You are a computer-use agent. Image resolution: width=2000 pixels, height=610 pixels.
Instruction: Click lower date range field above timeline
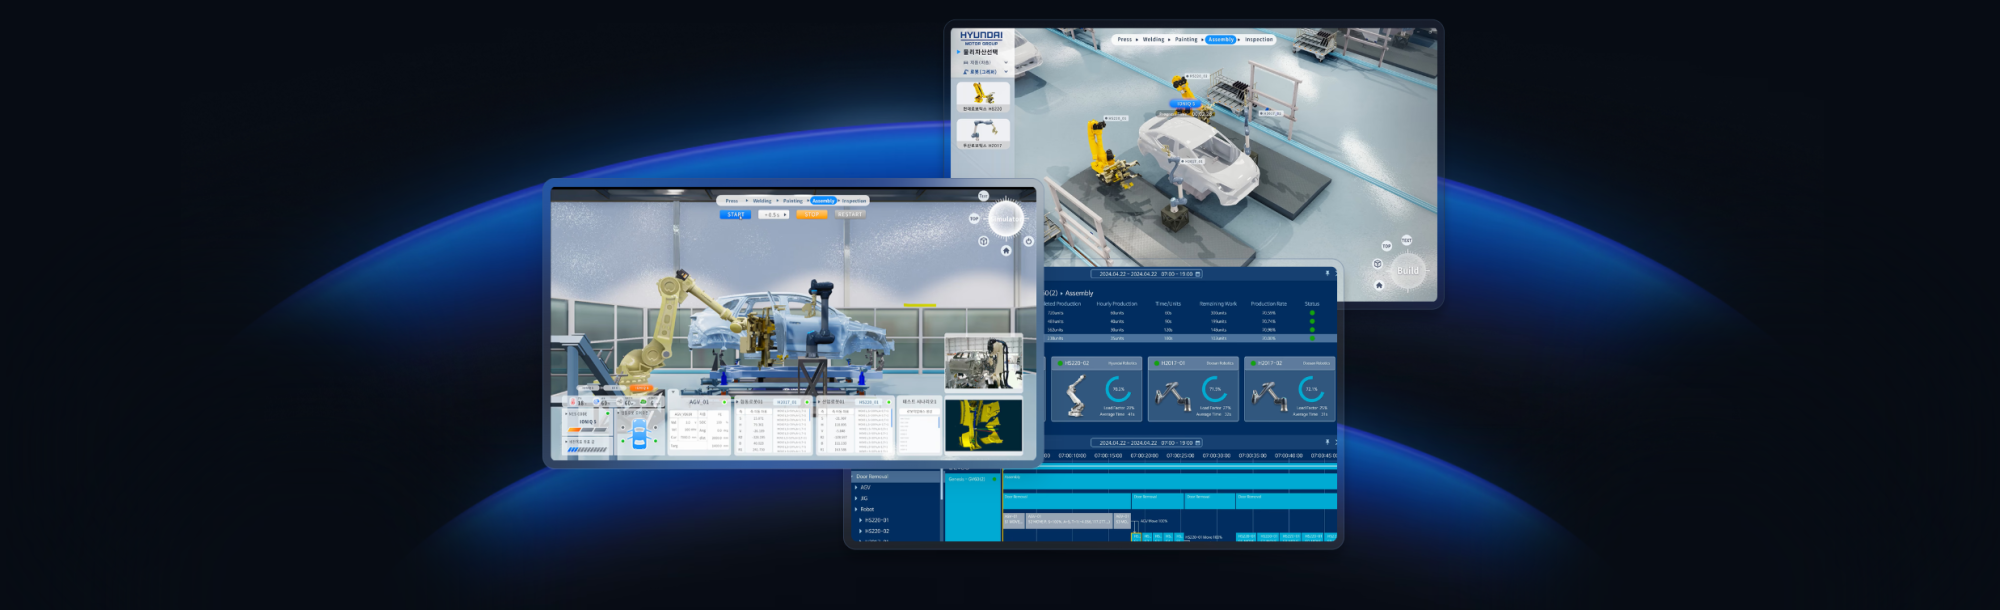(x=1146, y=443)
